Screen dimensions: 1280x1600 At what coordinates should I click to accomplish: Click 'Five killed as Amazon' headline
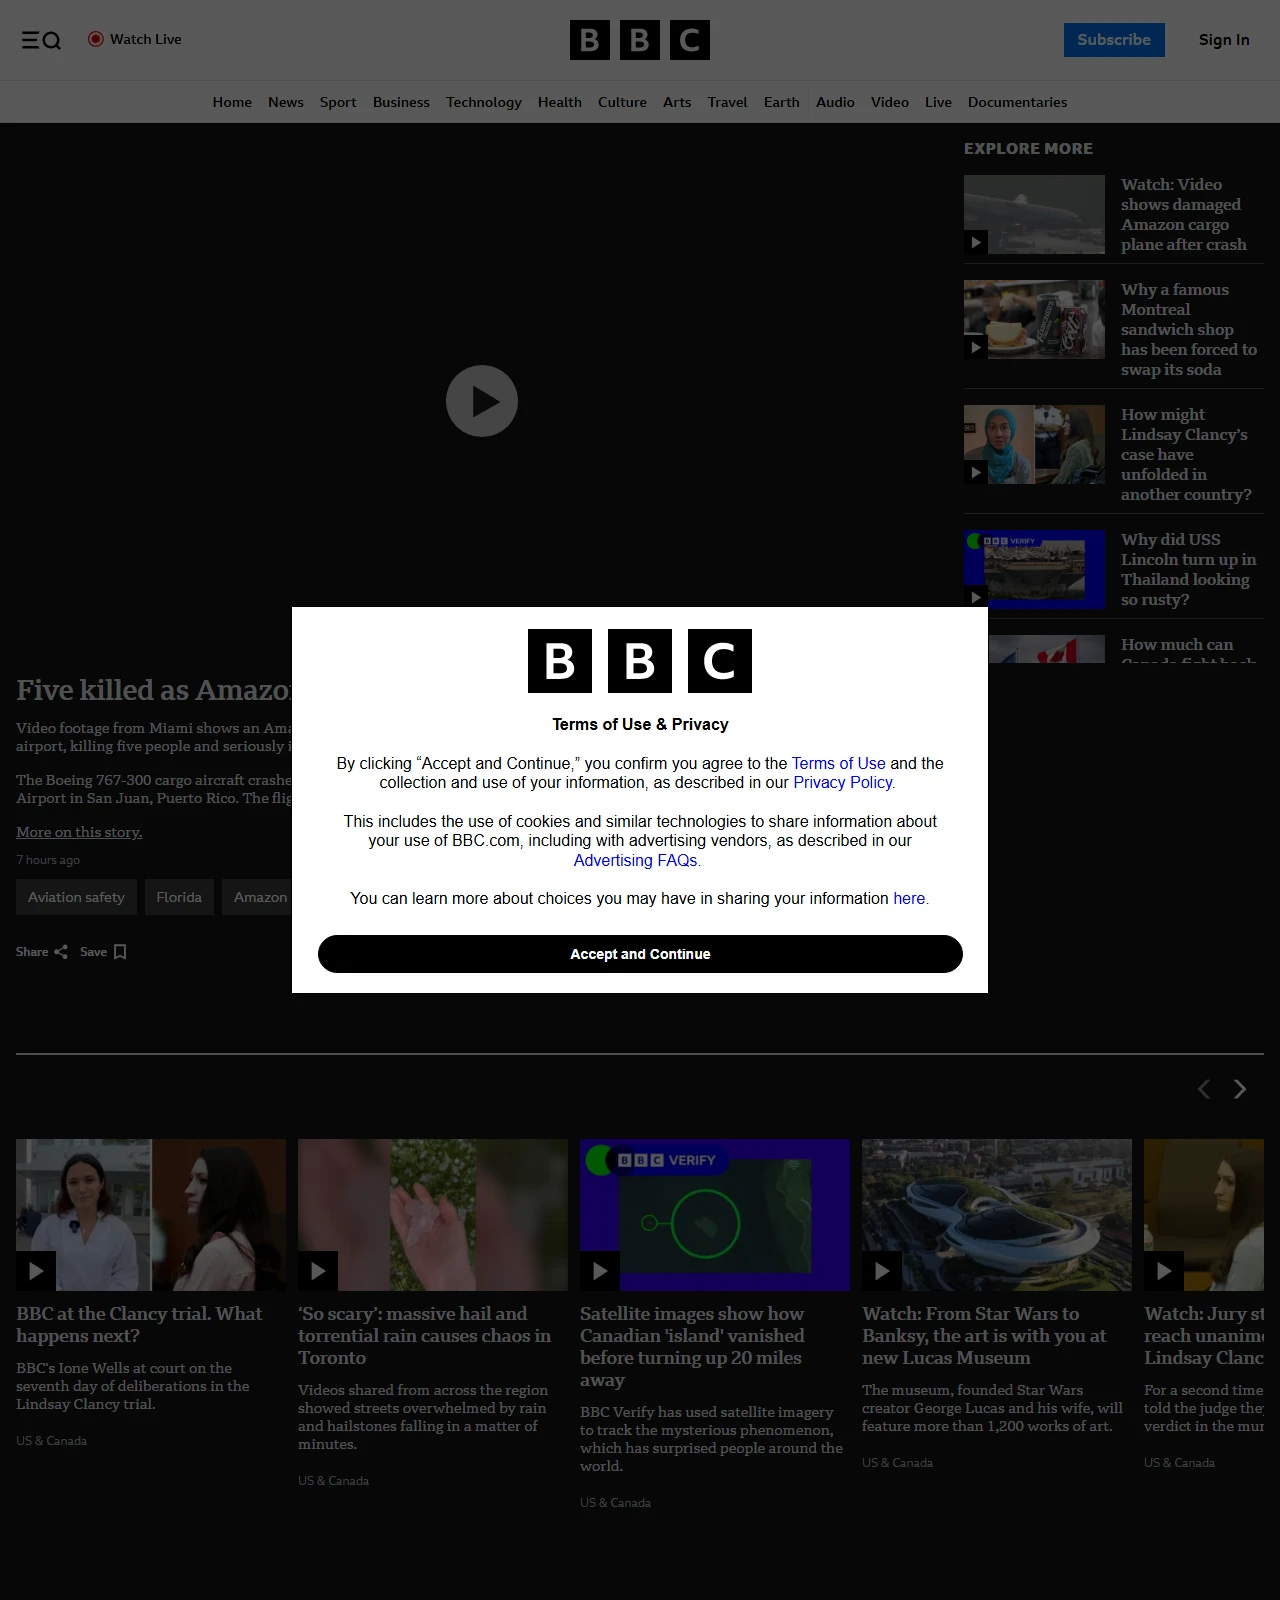point(154,690)
